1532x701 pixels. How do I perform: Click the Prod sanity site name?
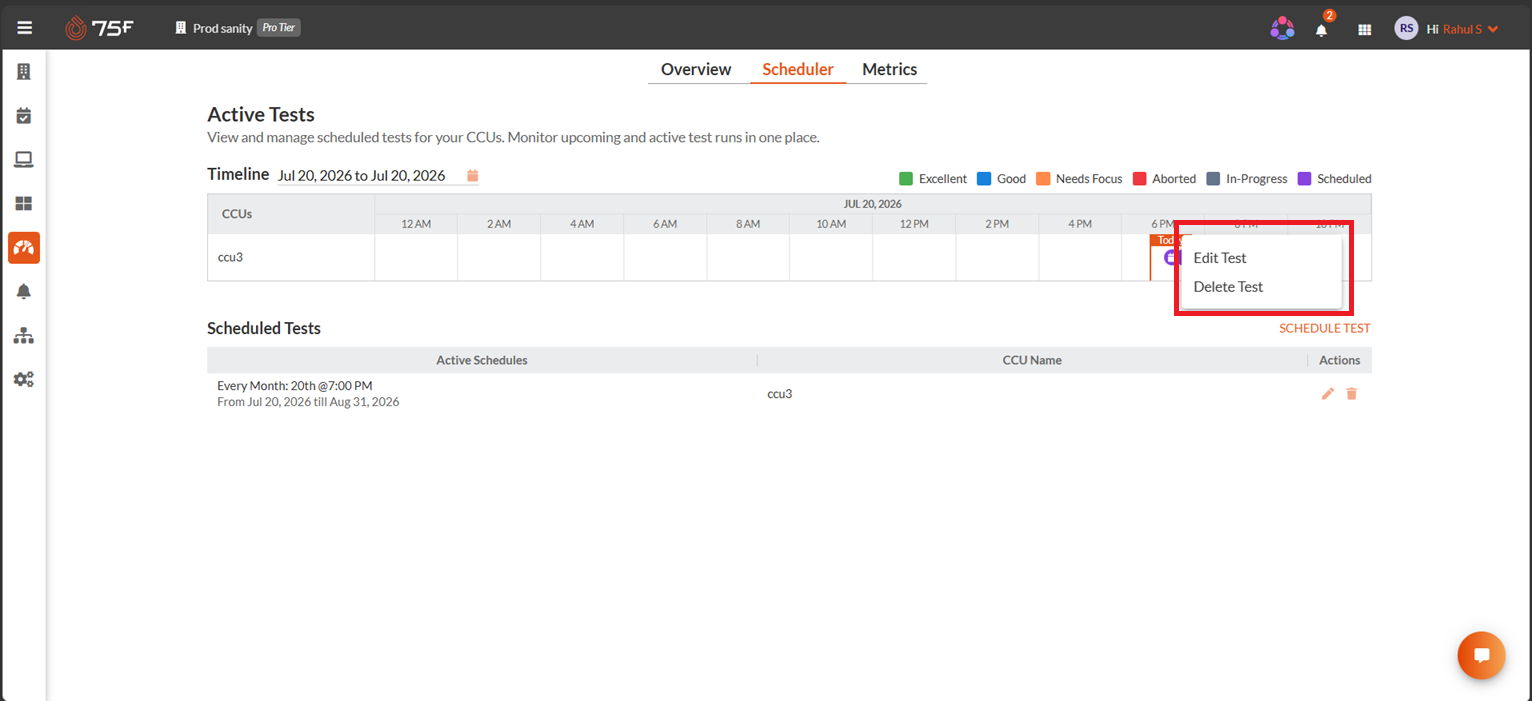(x=222, y=29)
